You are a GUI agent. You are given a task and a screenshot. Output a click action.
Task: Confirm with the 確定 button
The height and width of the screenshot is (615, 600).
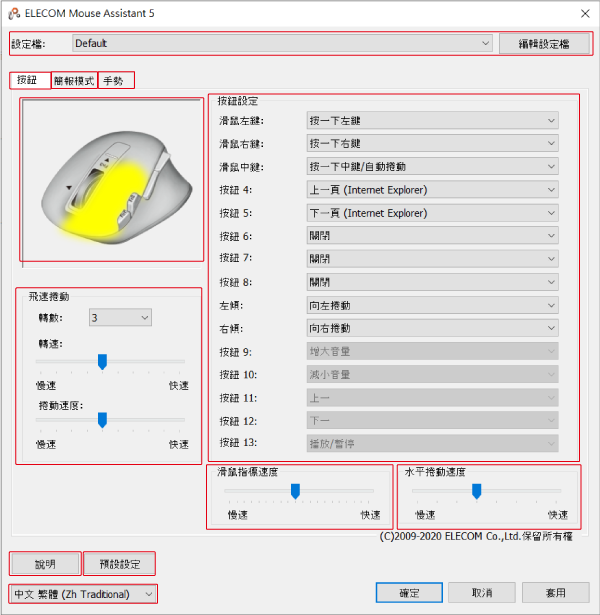pos(409,593)
